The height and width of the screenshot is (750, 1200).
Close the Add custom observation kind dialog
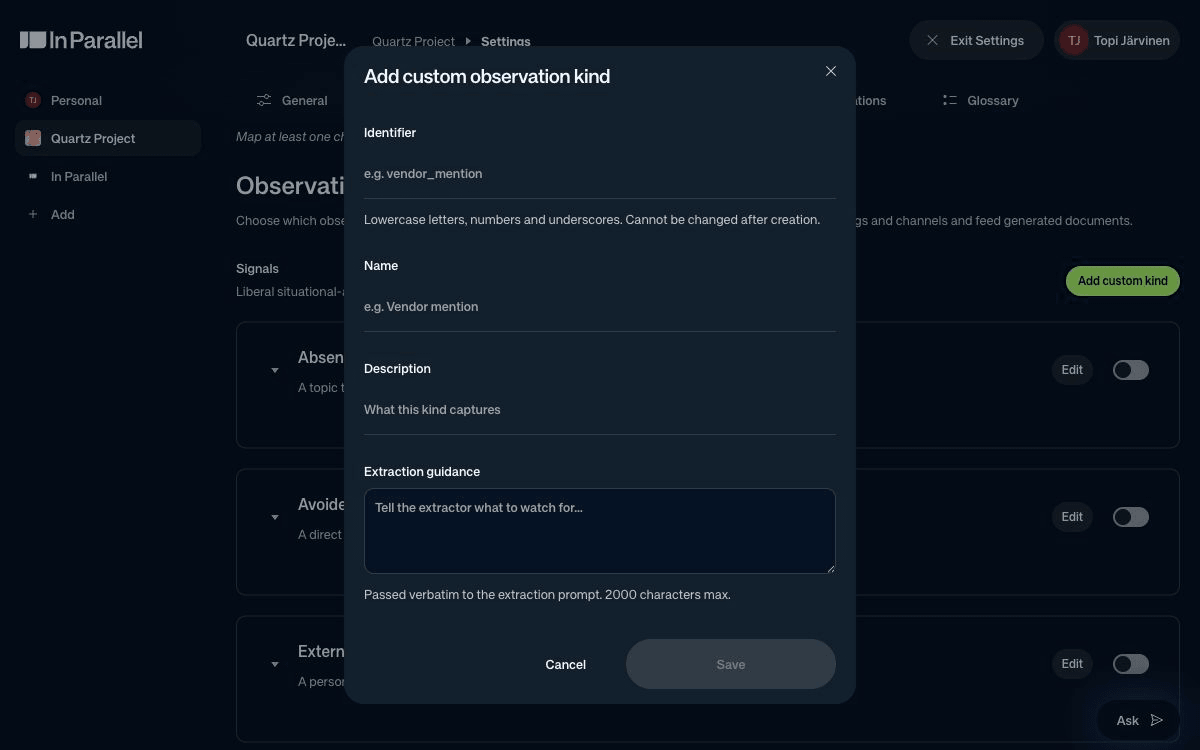(831, 71)
